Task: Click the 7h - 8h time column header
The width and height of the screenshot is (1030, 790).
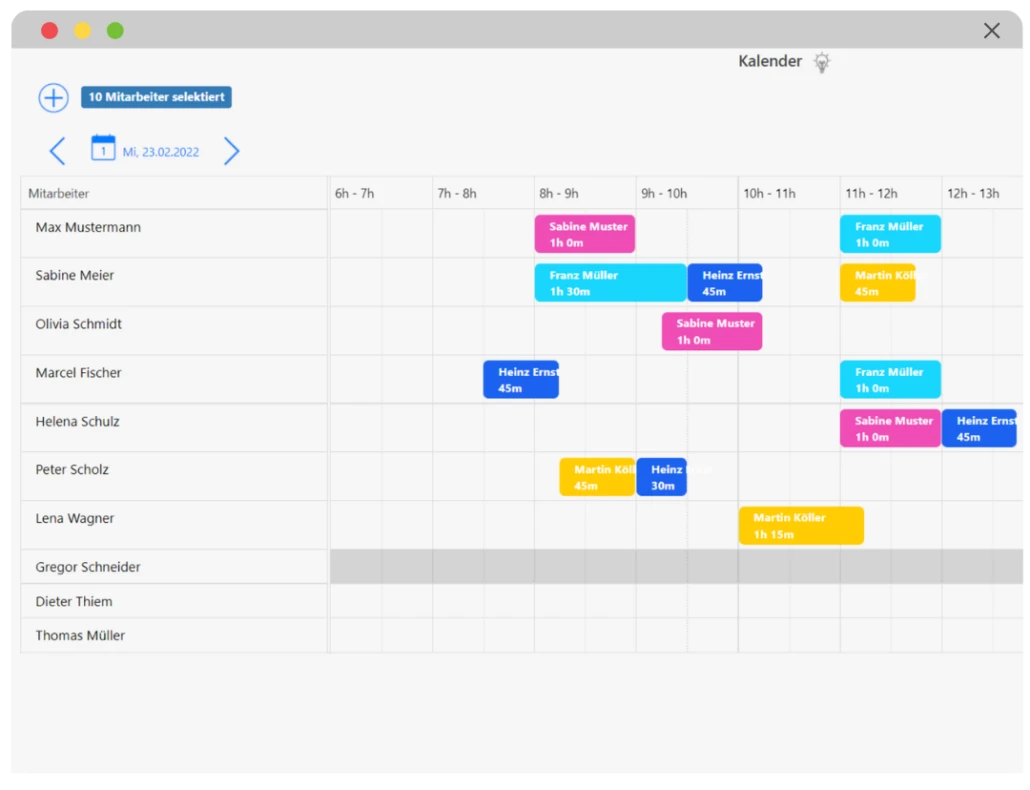Action: point(483,194)
